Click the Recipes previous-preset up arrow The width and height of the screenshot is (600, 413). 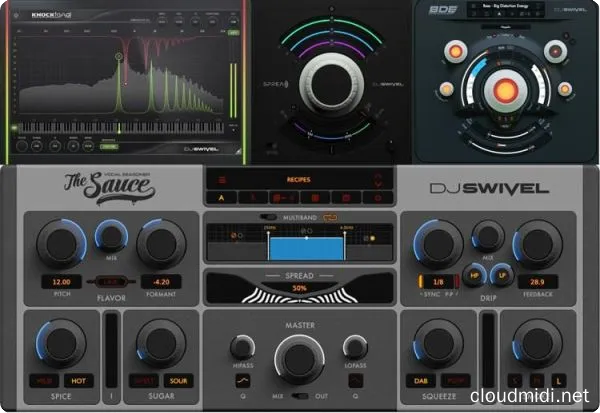[378, 176]
